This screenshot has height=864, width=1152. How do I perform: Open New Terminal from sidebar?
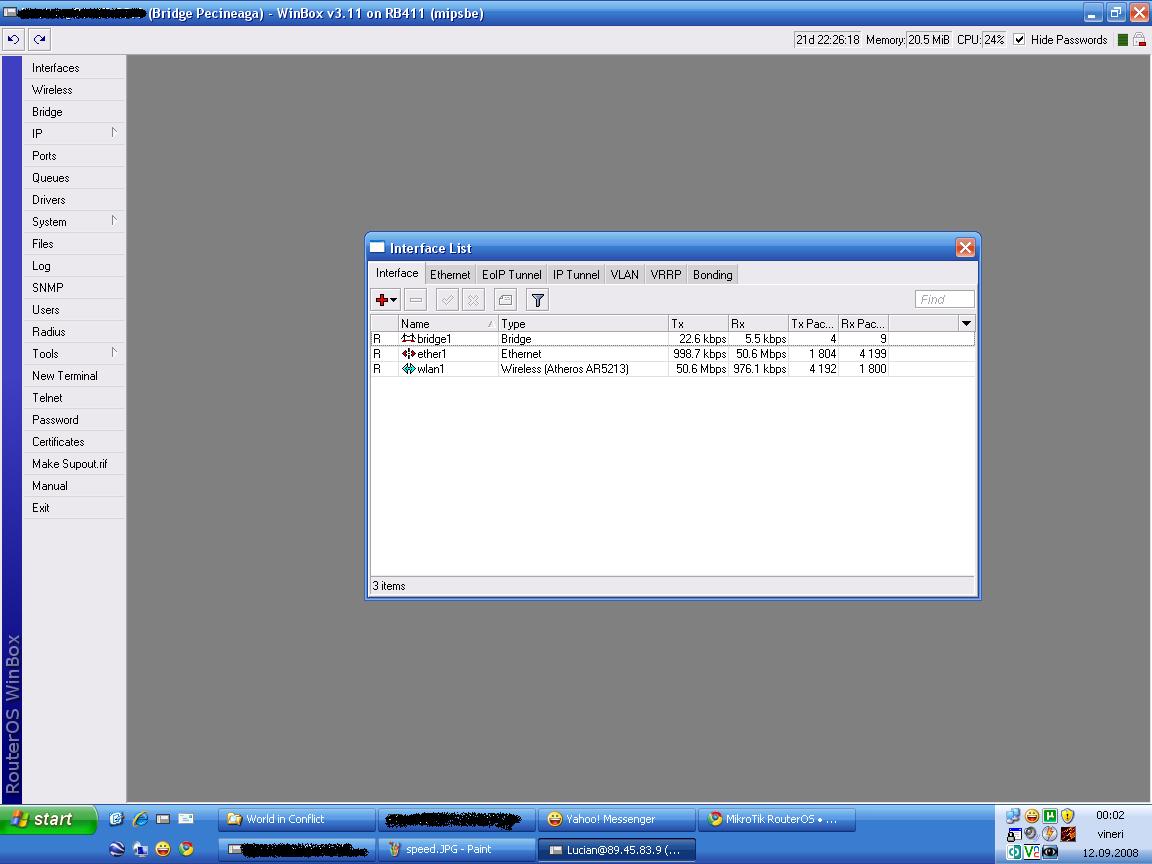click(73, 376)
